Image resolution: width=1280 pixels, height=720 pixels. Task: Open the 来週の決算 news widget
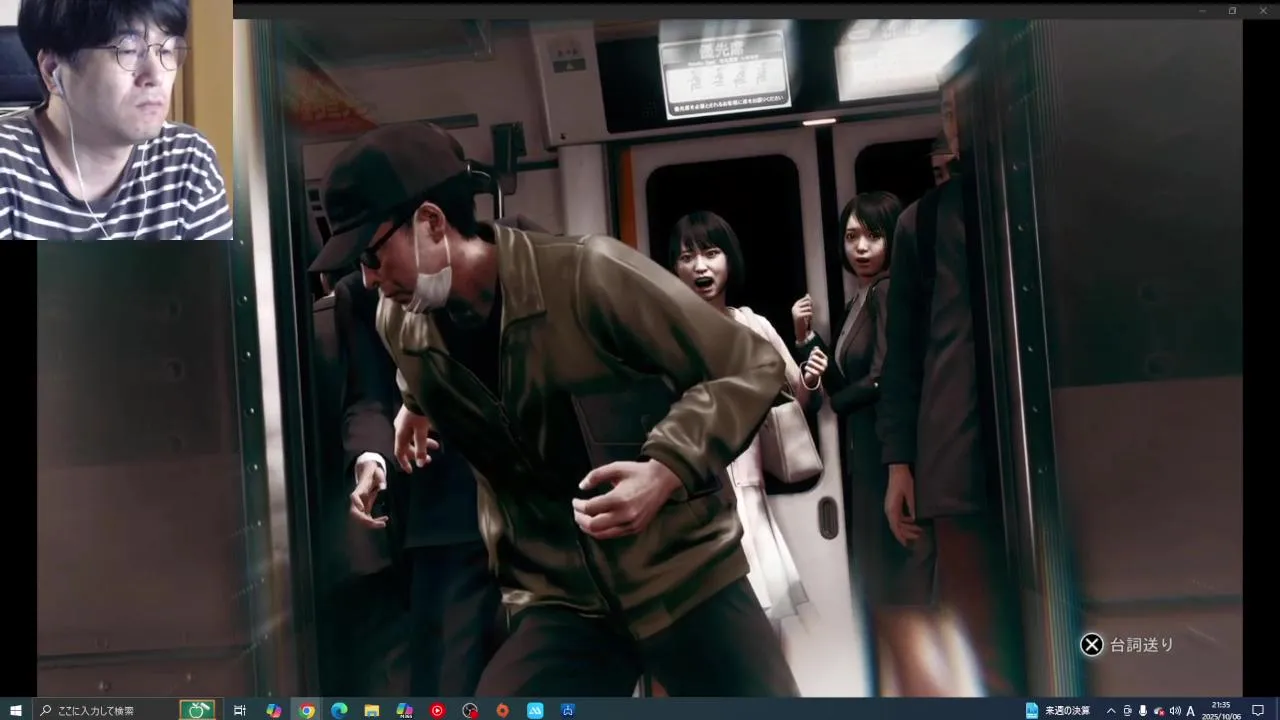1057,710
